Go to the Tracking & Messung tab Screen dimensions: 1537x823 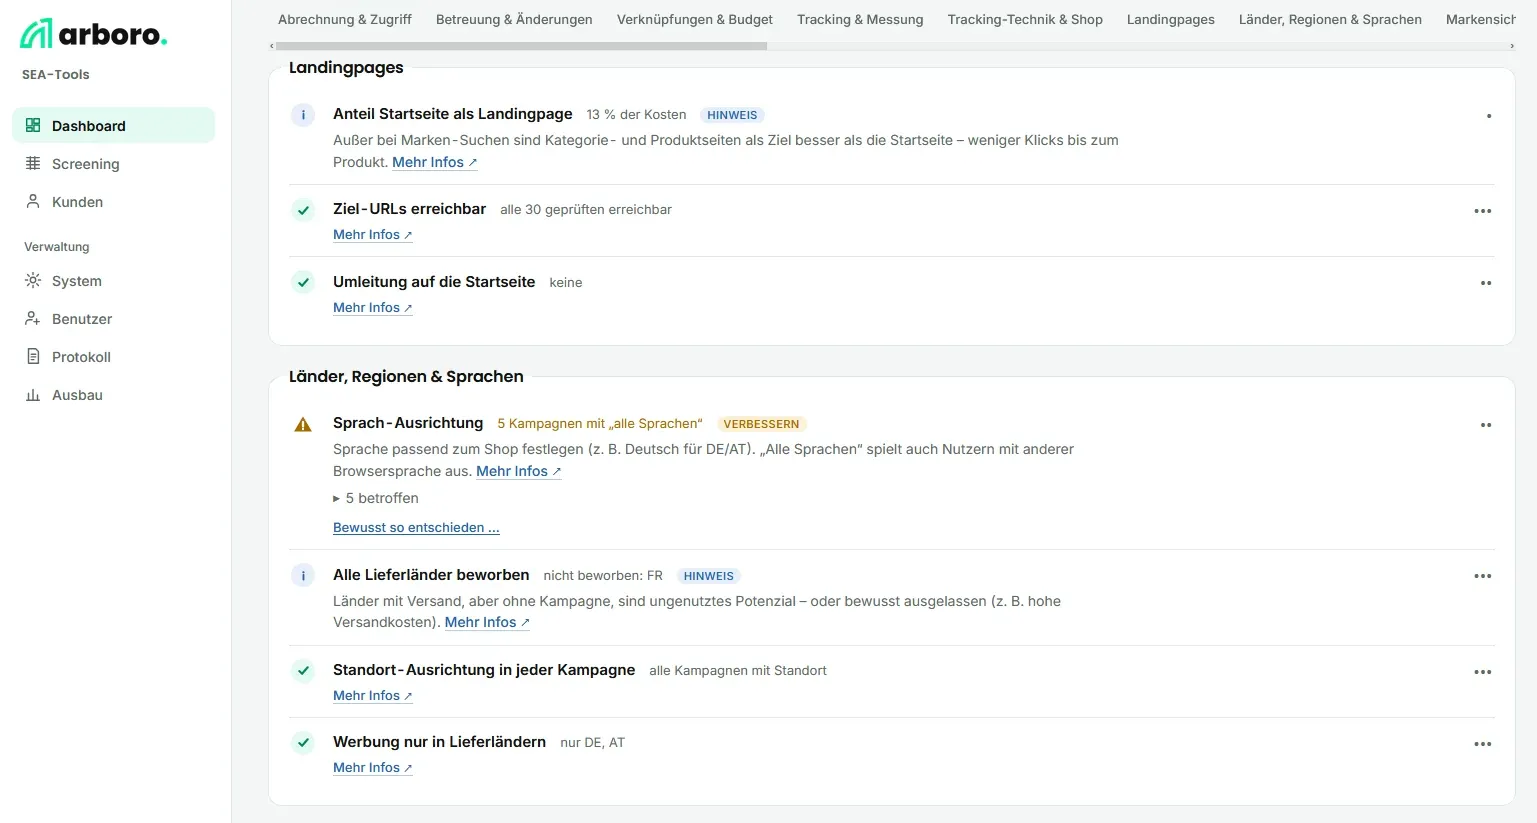tap(860, 19)
